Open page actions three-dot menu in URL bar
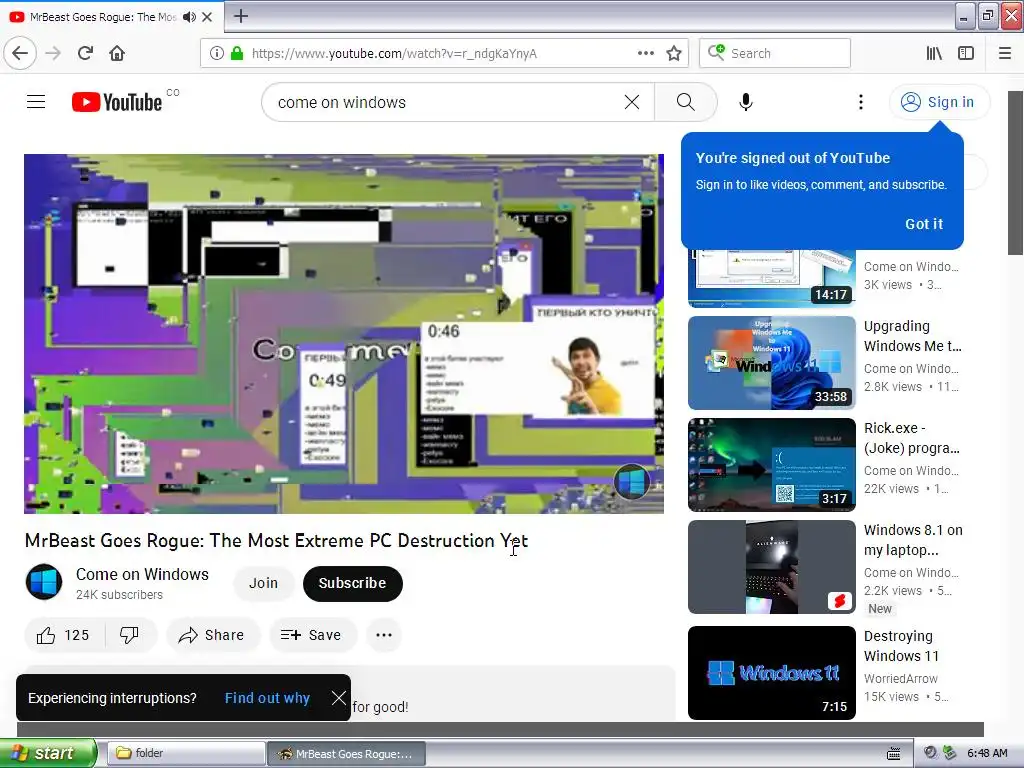The width and height of the screenshot is (1024, 768). [646, 53]
